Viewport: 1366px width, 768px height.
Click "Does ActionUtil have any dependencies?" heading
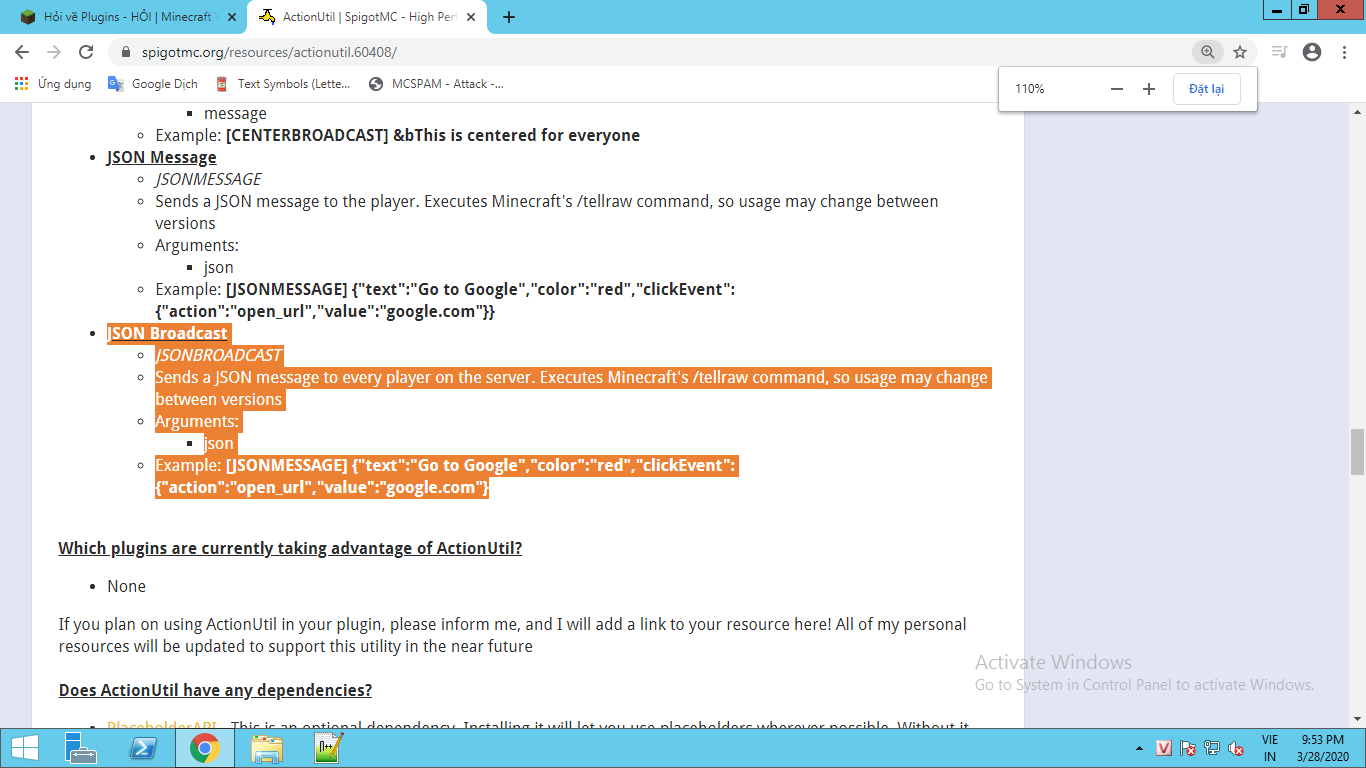(x=215, y=690)
